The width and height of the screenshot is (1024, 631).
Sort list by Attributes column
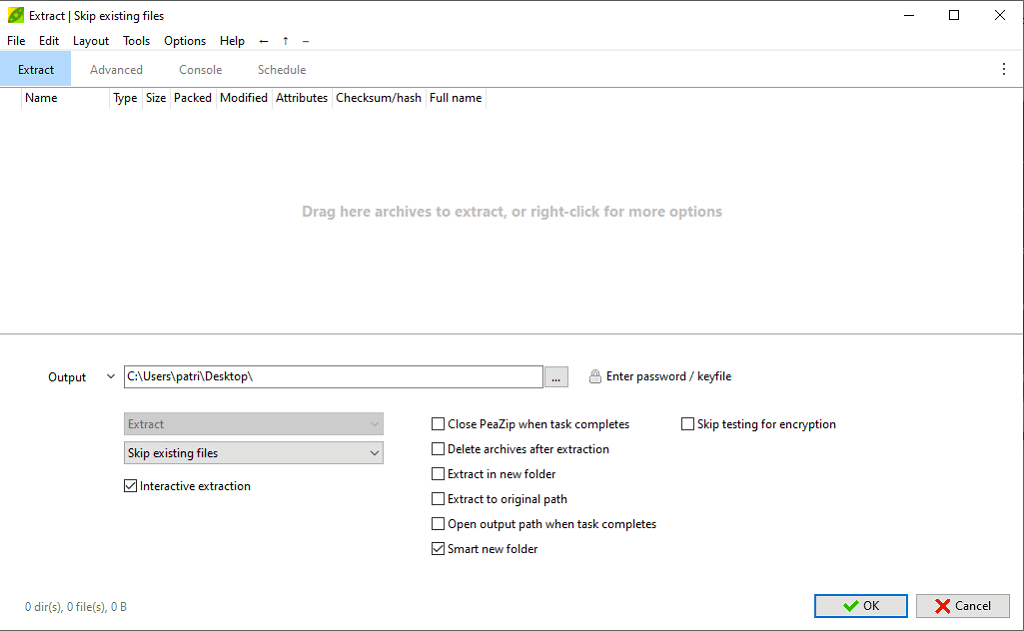302,98
